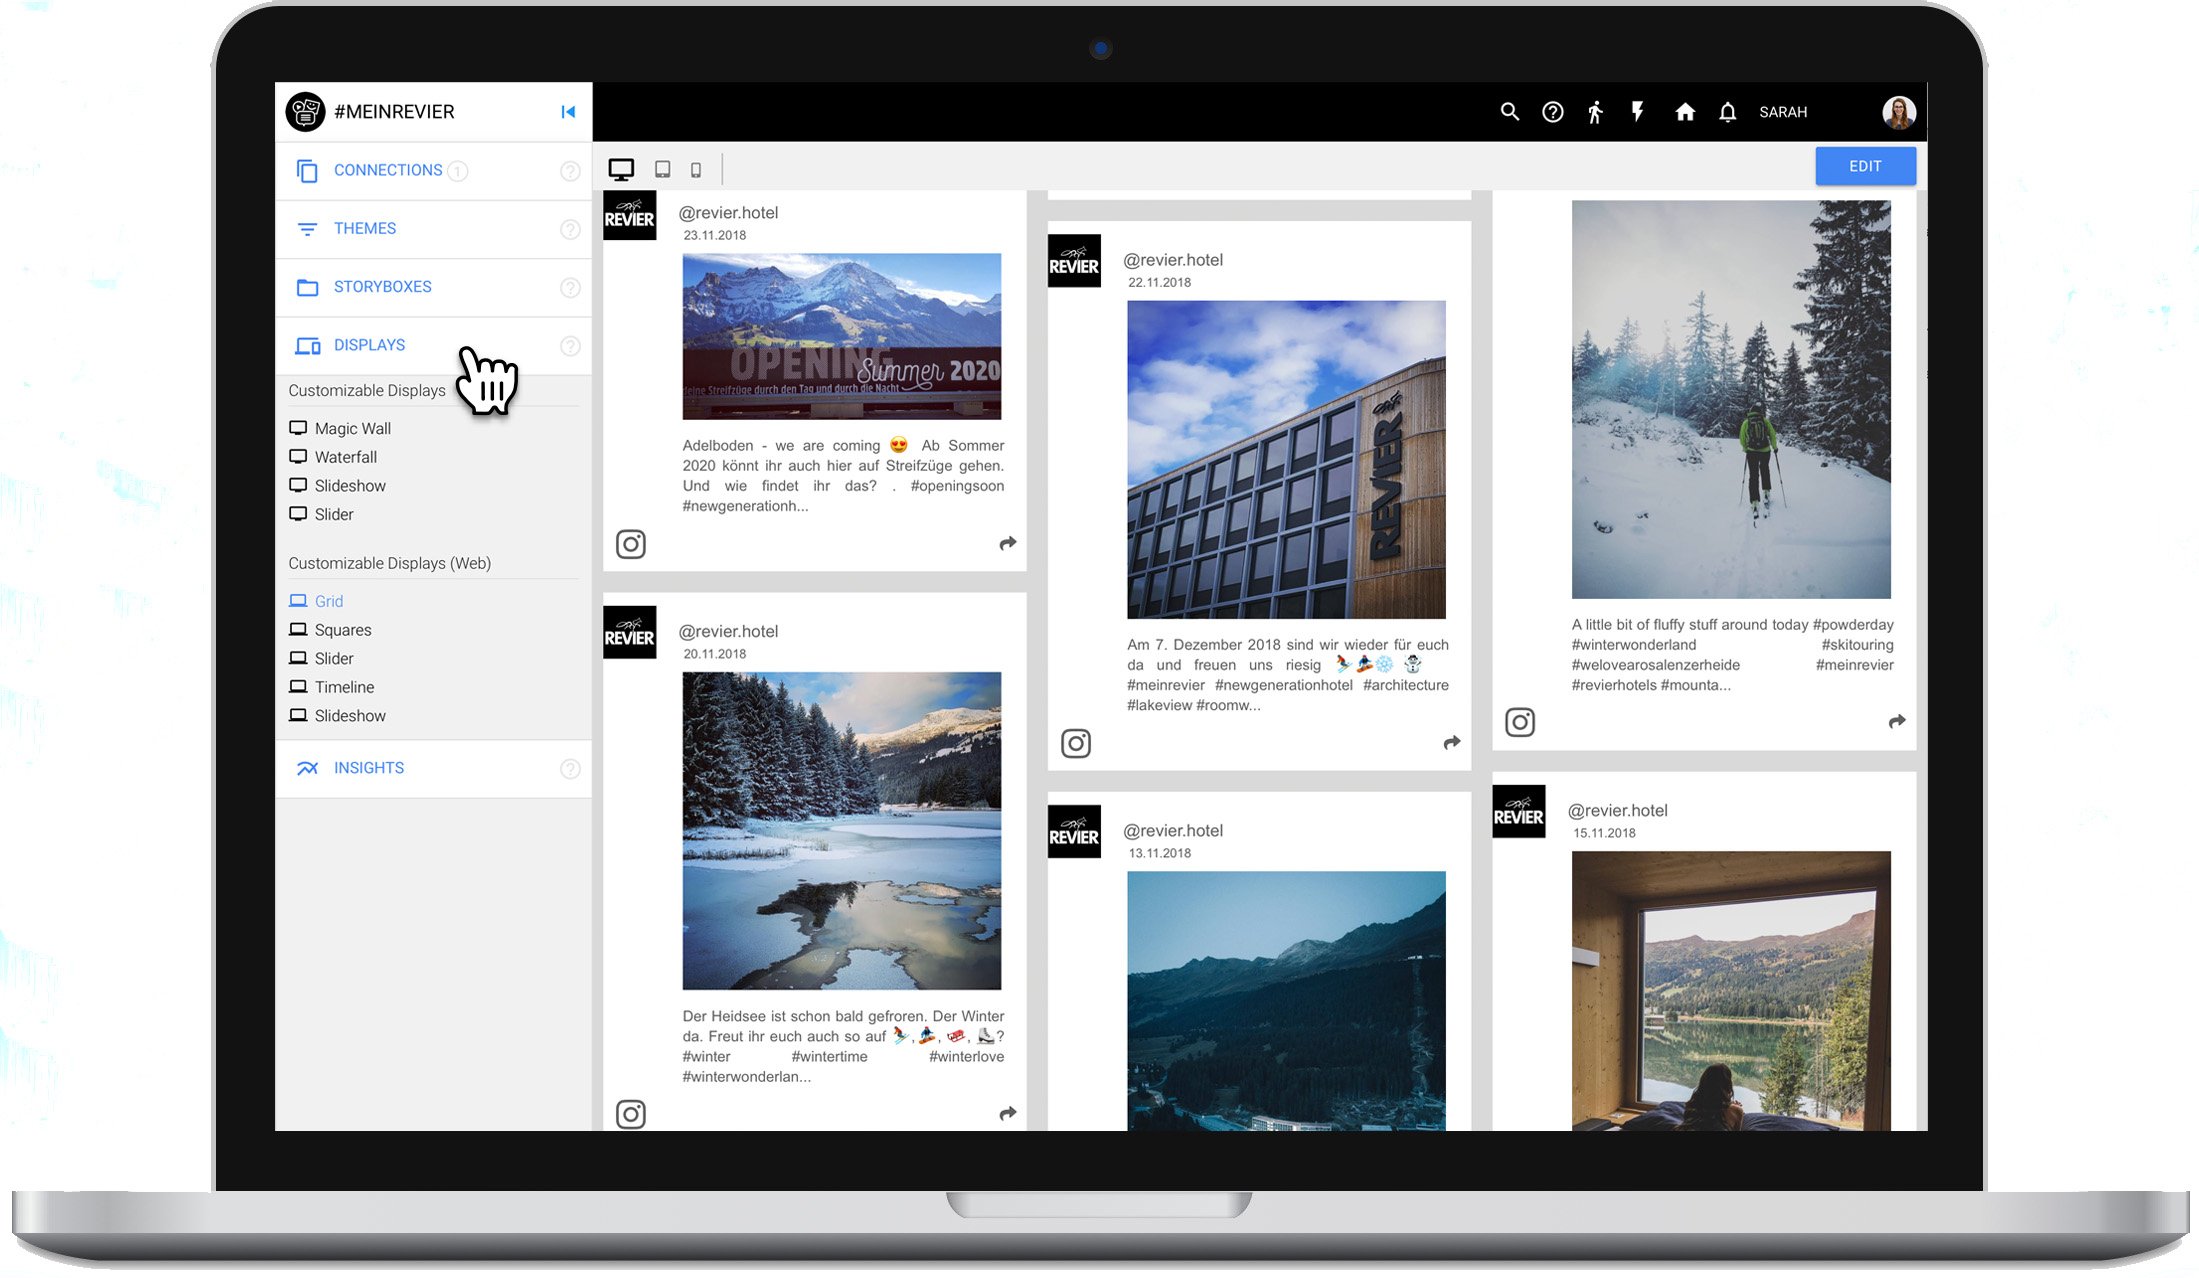Click @revier.hotel on 13.11.2018 post
The image size is (2199, 1278).
[1173, 830]
